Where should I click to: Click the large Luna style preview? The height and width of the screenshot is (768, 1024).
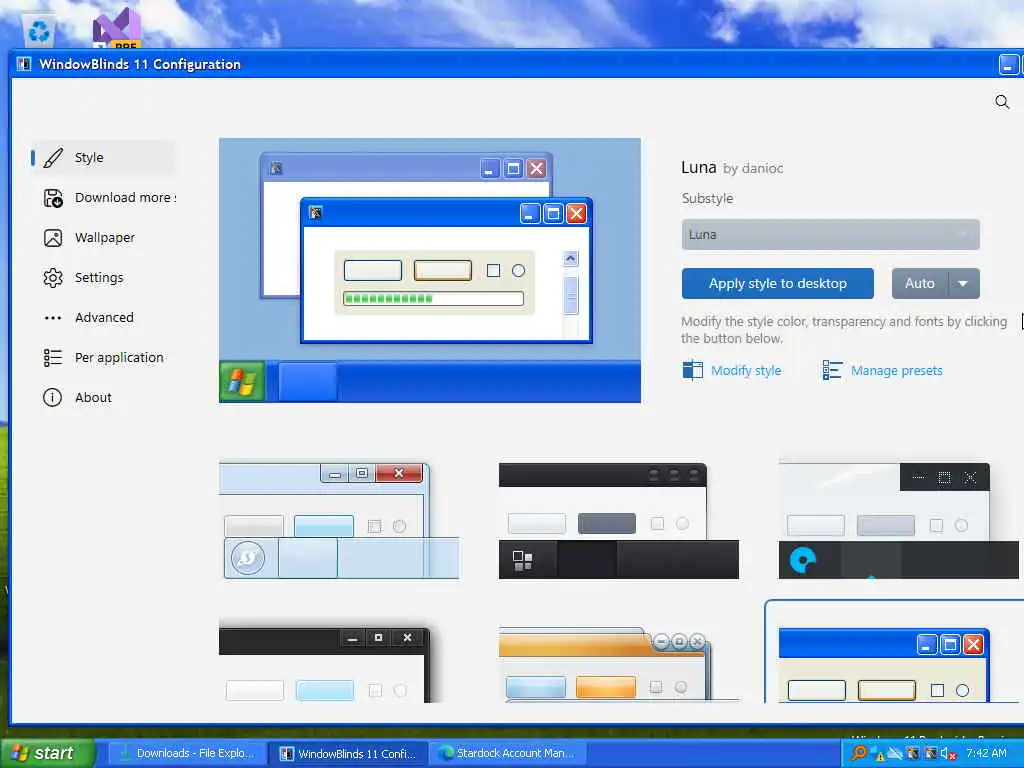430,270
